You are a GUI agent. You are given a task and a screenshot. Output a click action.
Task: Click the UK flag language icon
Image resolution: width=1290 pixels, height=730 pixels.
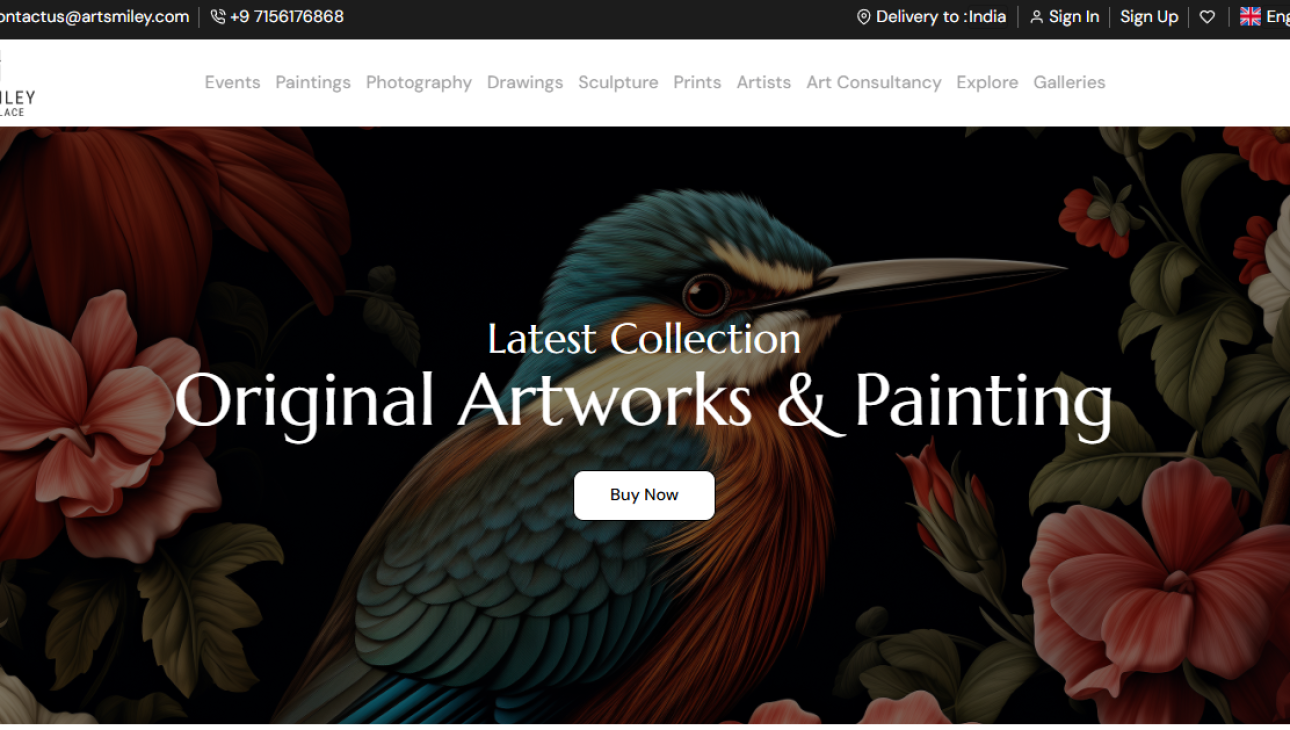coord(1250,17)
